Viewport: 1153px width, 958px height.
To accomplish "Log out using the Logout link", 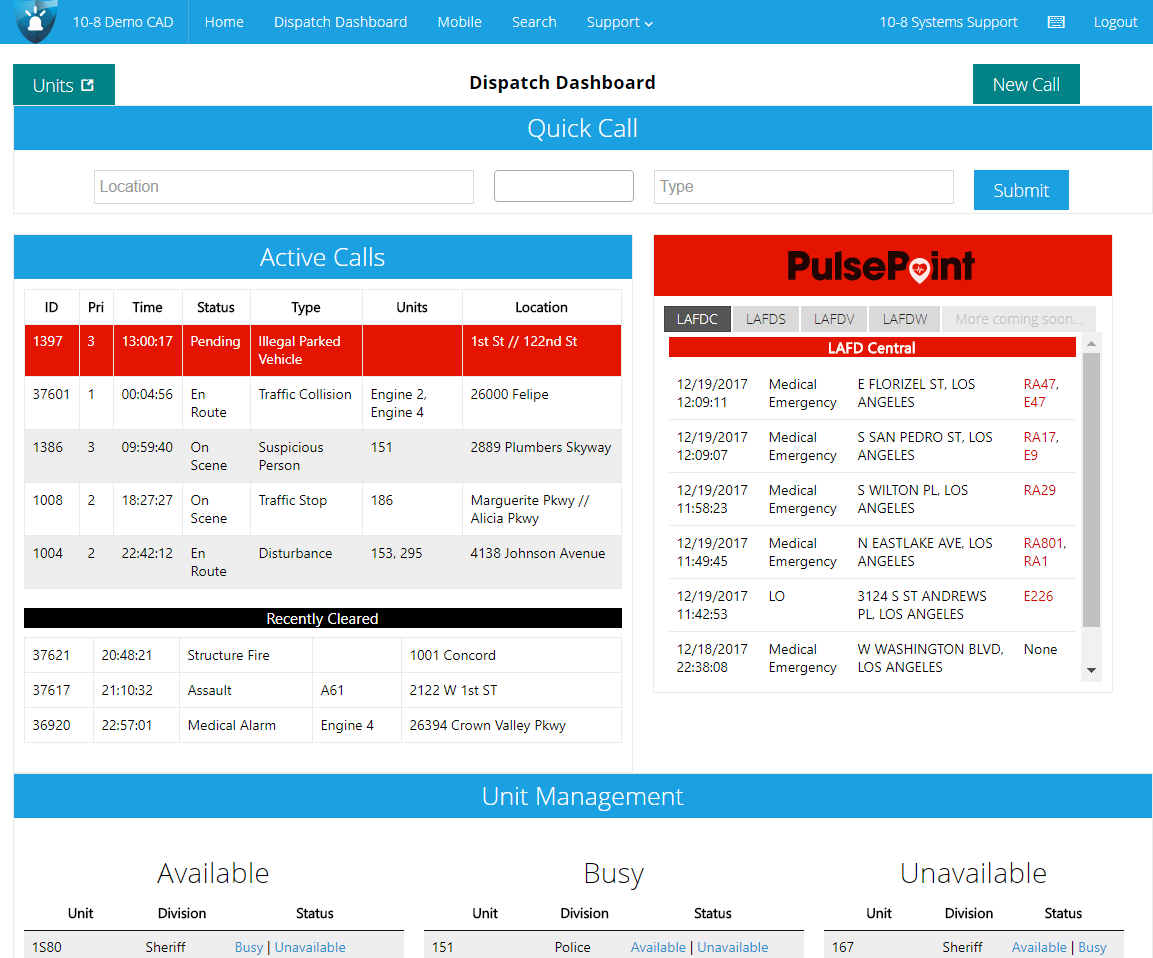I will click(1115, 22).
